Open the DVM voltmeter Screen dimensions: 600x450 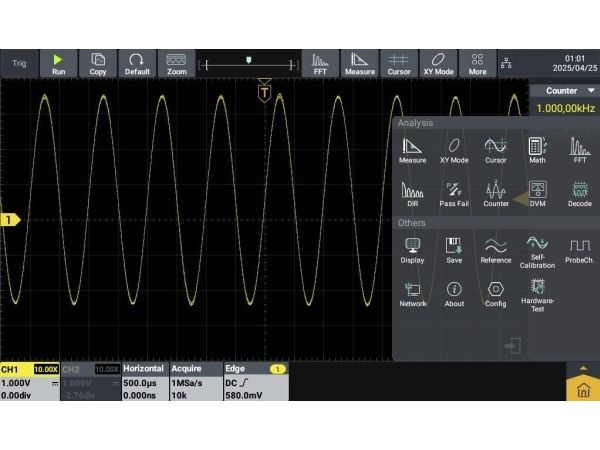537,194
